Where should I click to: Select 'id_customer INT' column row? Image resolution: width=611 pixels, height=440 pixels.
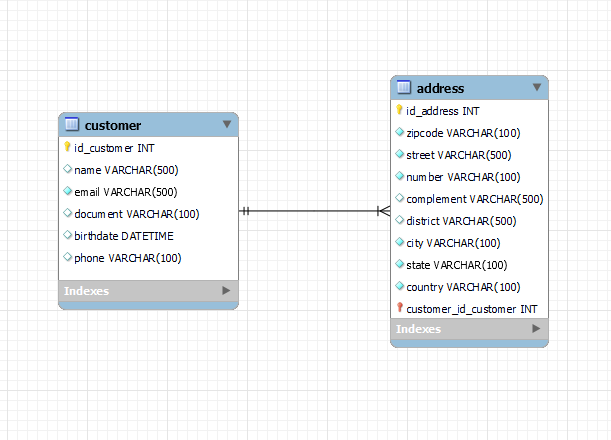pos(148,148)
